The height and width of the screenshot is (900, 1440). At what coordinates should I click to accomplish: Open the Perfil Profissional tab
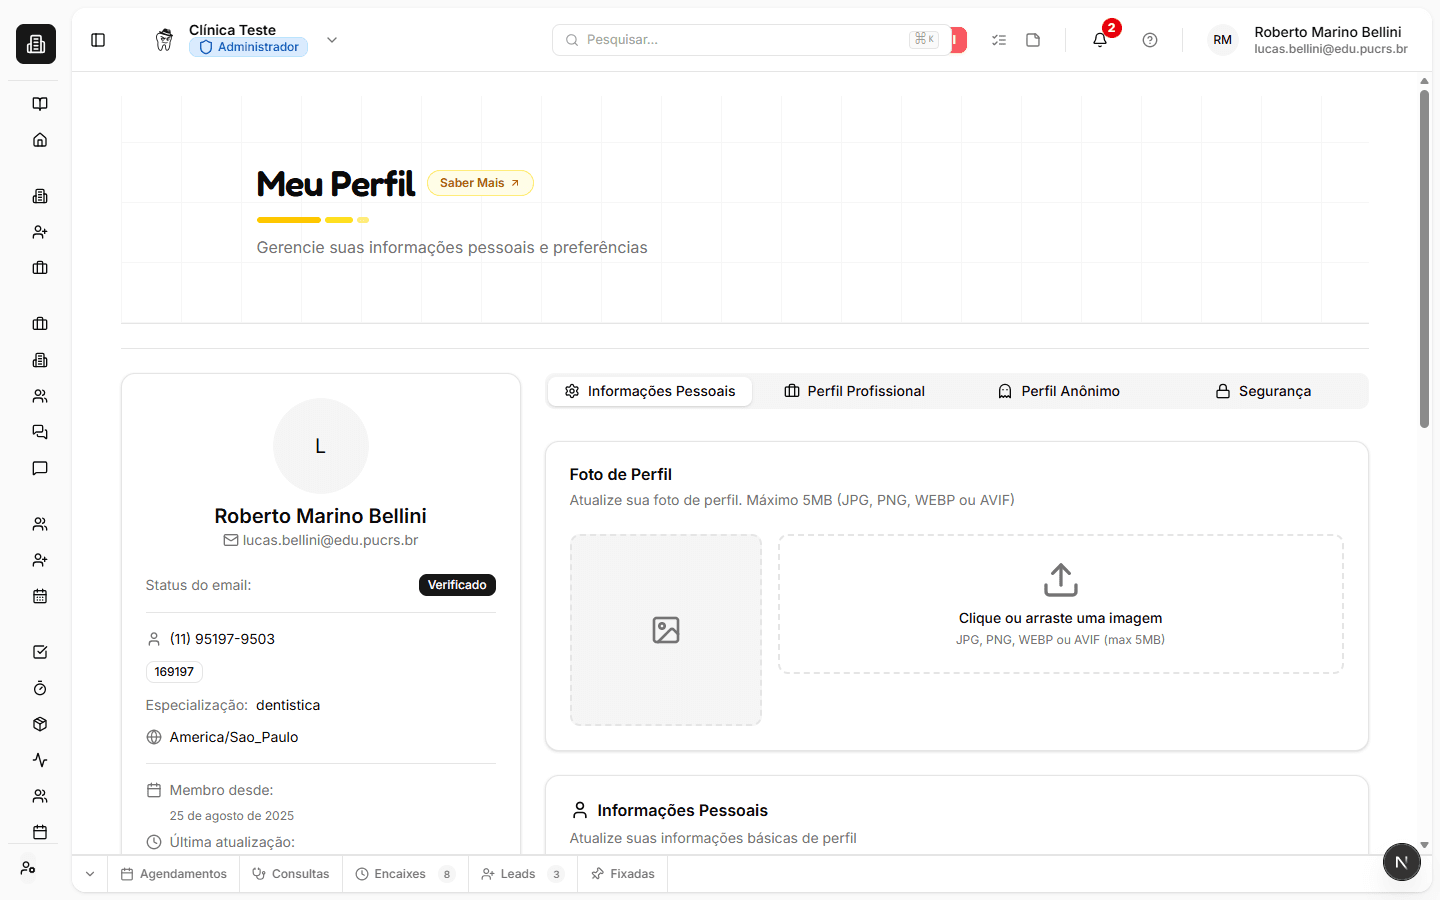[x=854, y=391]
